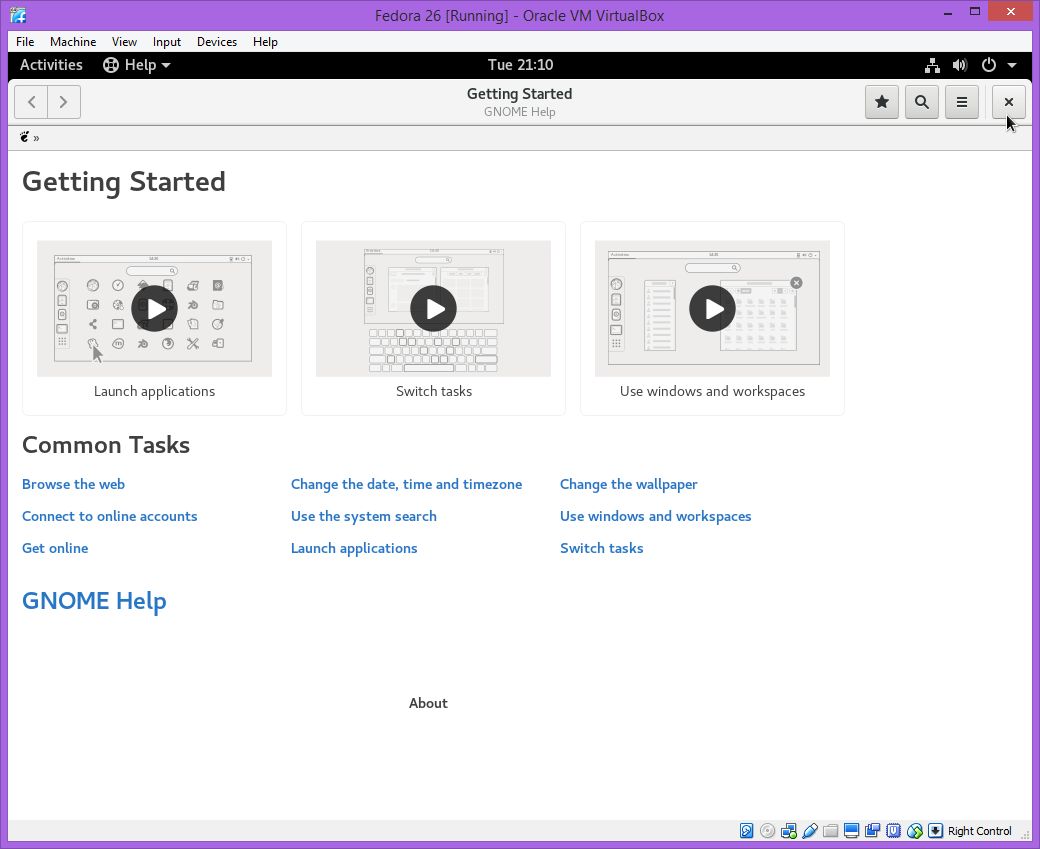Open Change the date, time and timezone
The height and width of the screenshot is (849, 1040).
[x=406, y=484]
